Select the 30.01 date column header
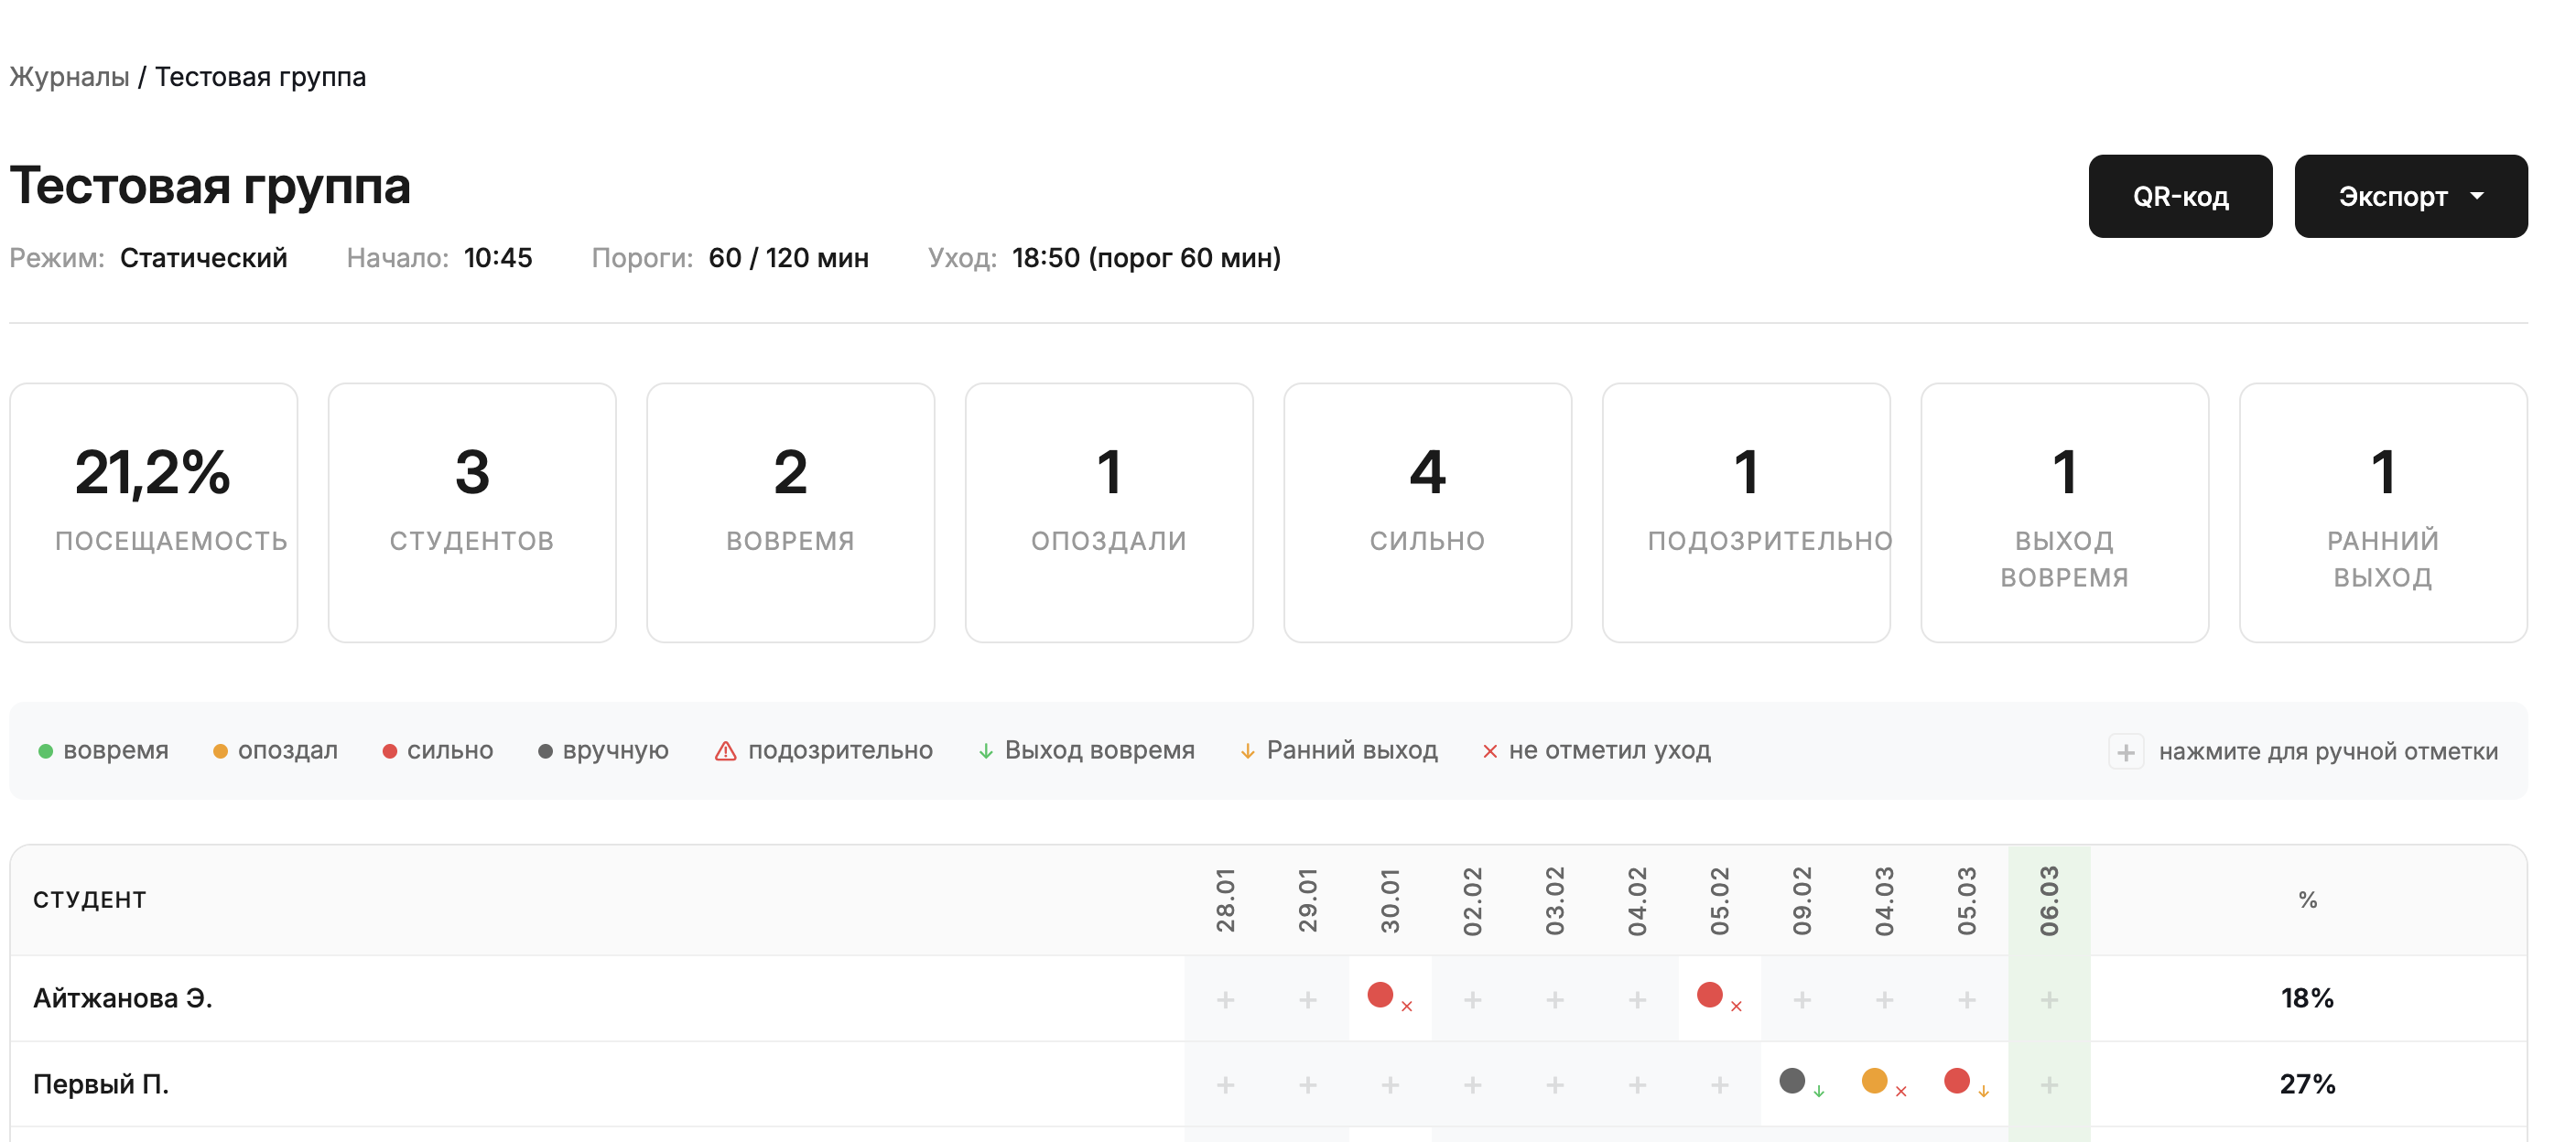2576x1142 pixels. click(x=1390, y=900)
